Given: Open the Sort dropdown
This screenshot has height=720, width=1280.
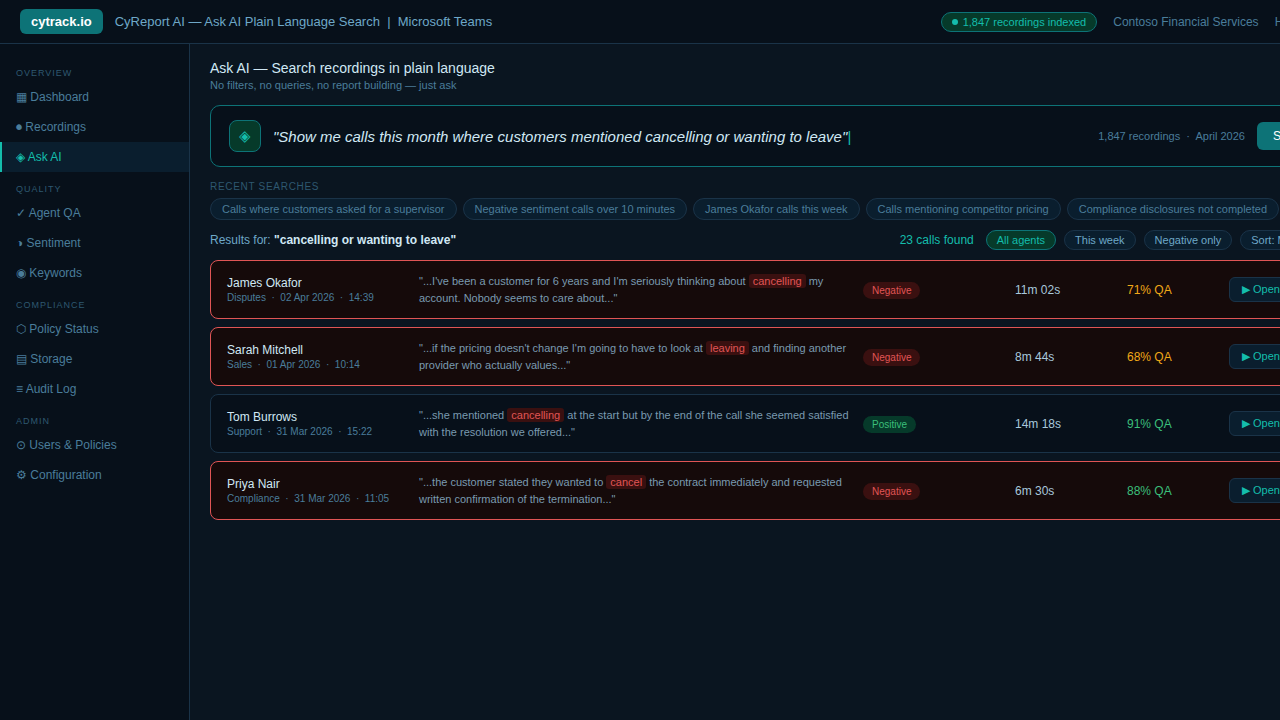Looking at the screenshot, I should click(x=1262, y=240).
